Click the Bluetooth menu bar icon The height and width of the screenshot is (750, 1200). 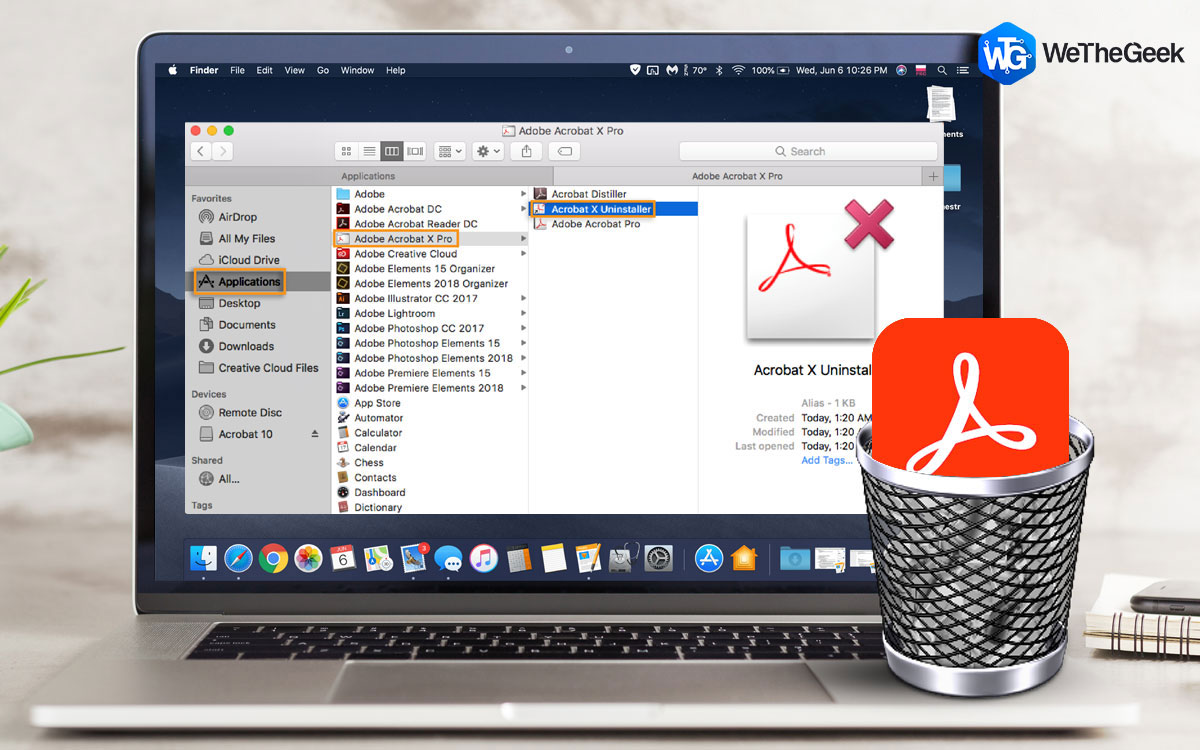pos(719,70)
